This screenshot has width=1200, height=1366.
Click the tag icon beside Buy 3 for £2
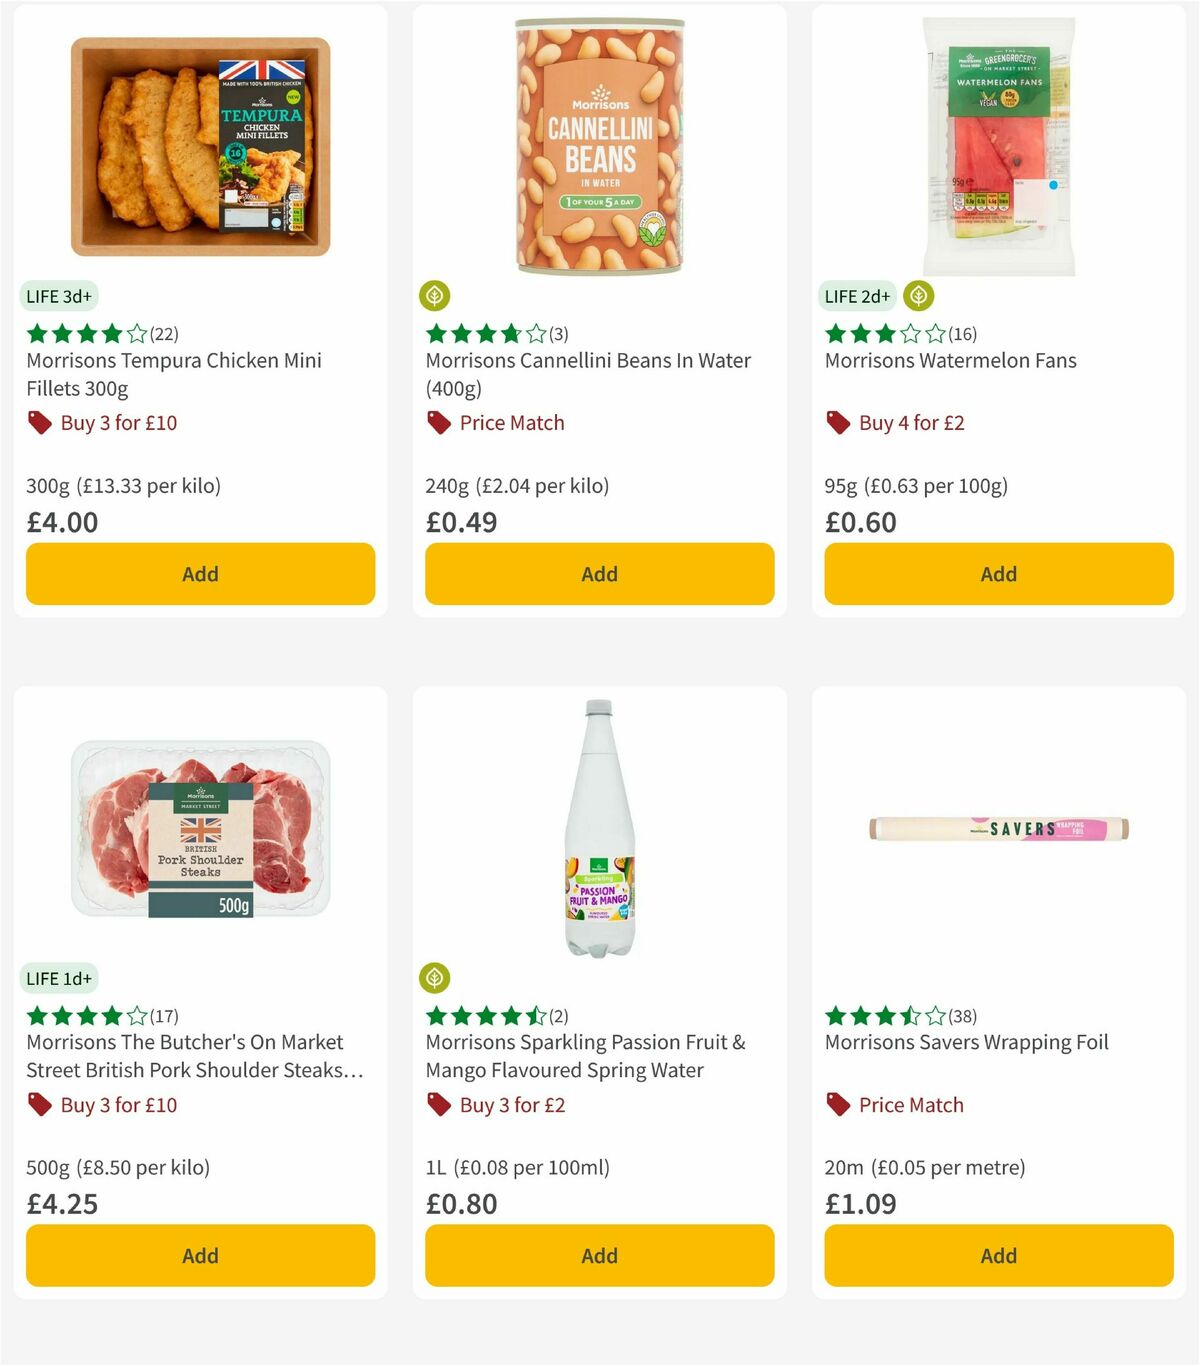coord(438,1105)
